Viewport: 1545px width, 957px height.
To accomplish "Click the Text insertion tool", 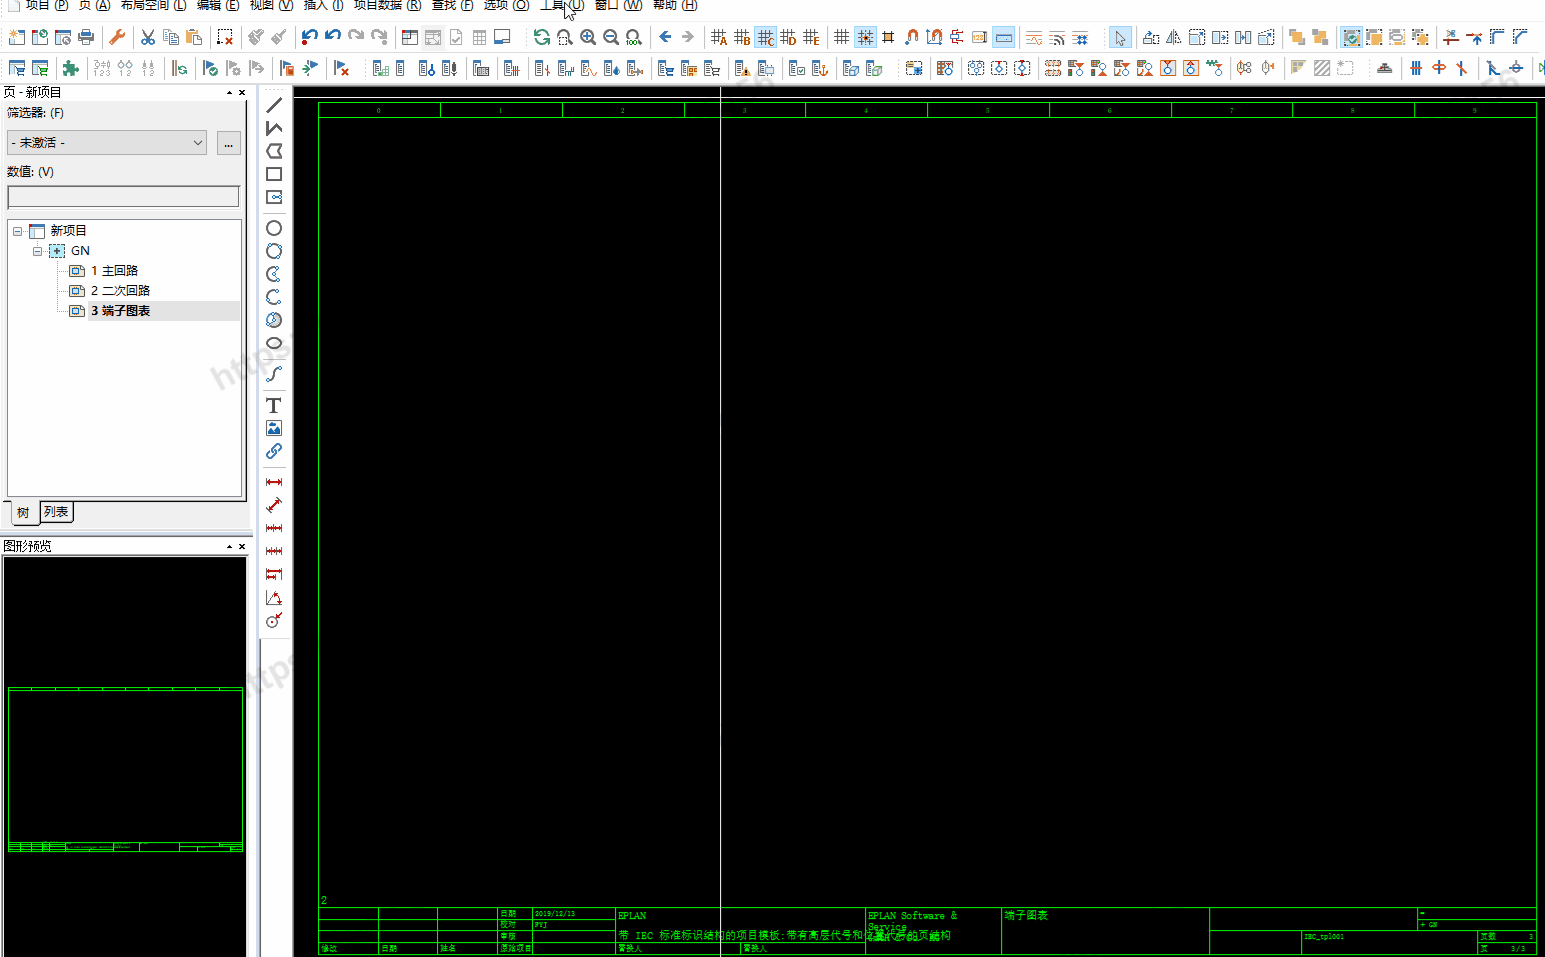I will 274,405.
